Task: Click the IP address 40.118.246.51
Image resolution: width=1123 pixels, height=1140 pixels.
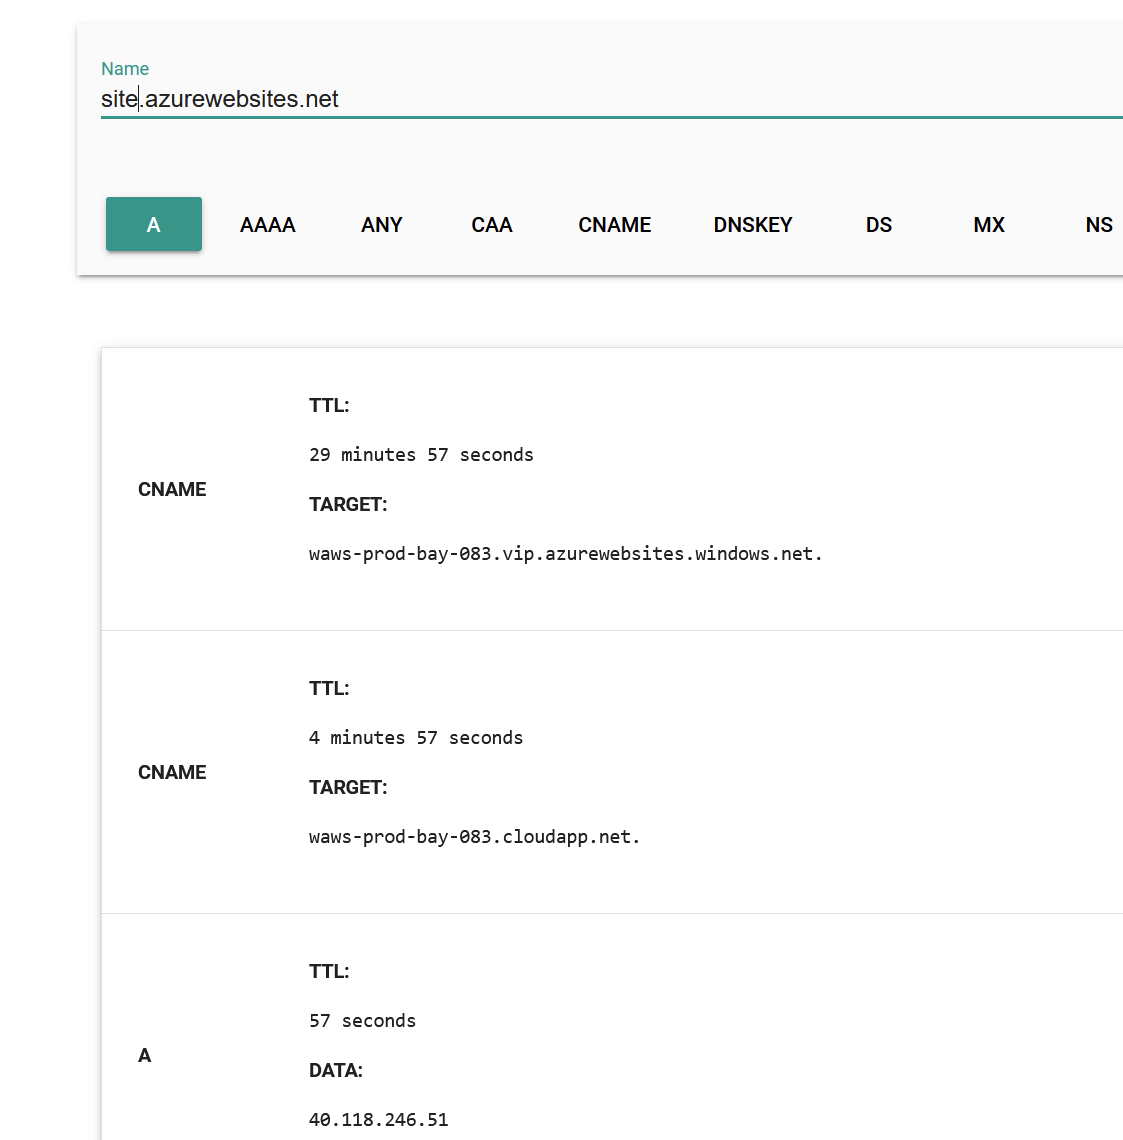Action: [379, 1120]
